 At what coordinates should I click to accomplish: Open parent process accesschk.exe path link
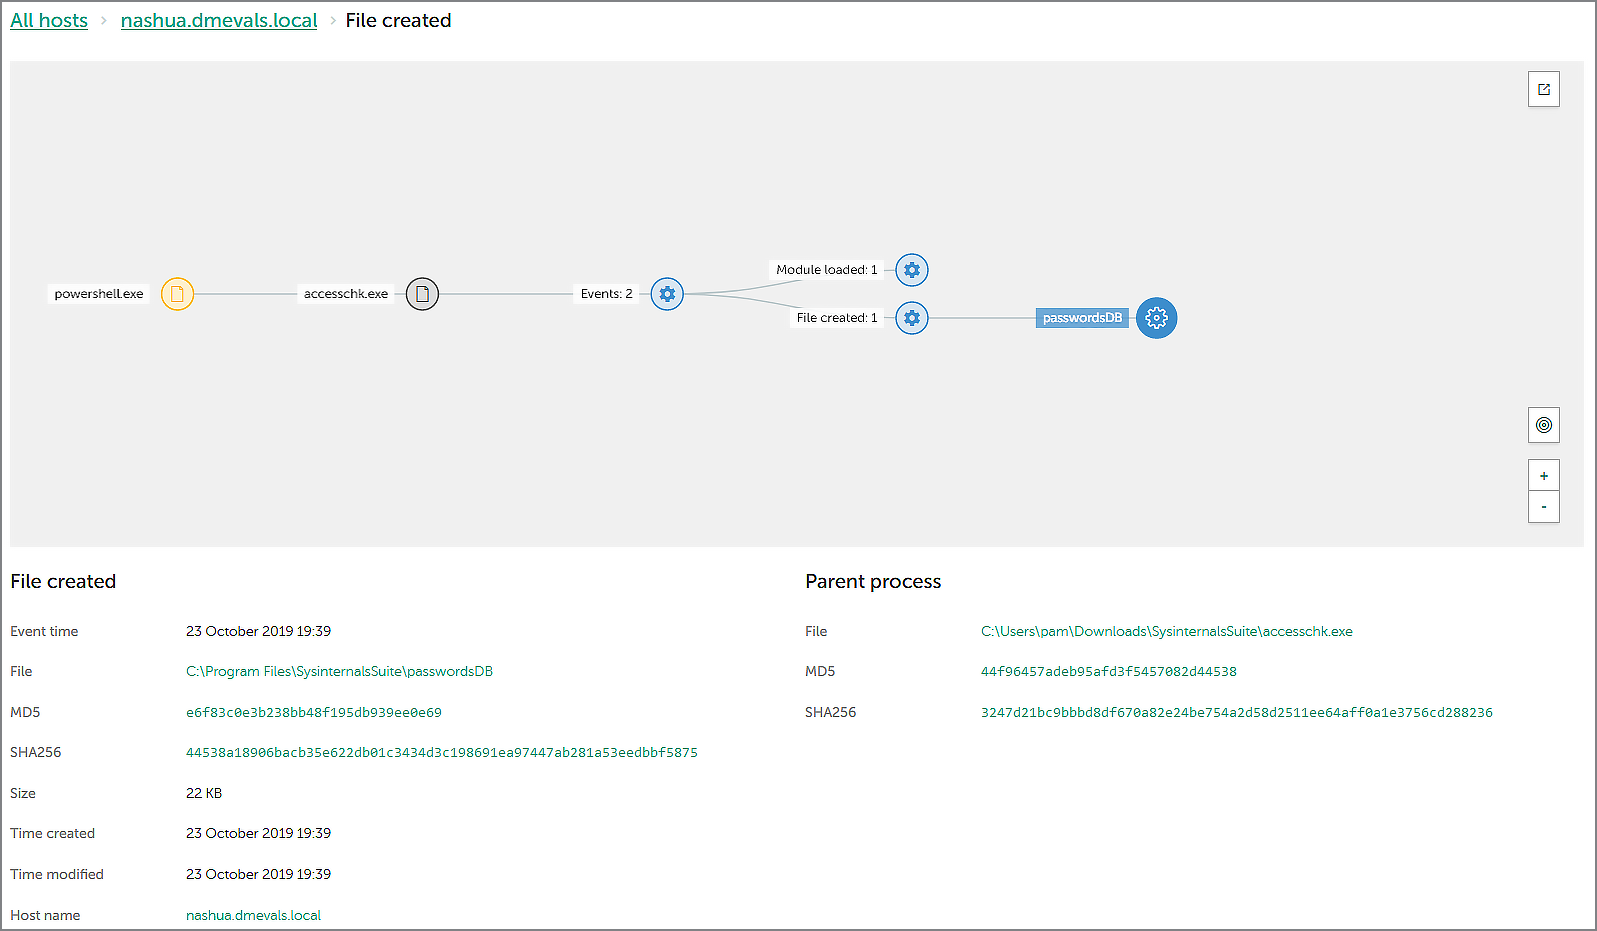pyautogui.click(x=1166, y=632)
